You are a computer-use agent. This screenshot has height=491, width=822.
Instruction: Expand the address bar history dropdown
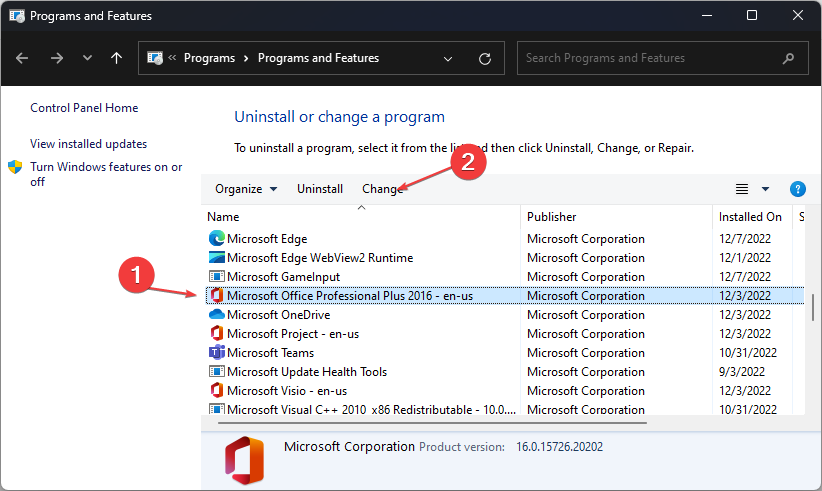(x=448, y=59)
